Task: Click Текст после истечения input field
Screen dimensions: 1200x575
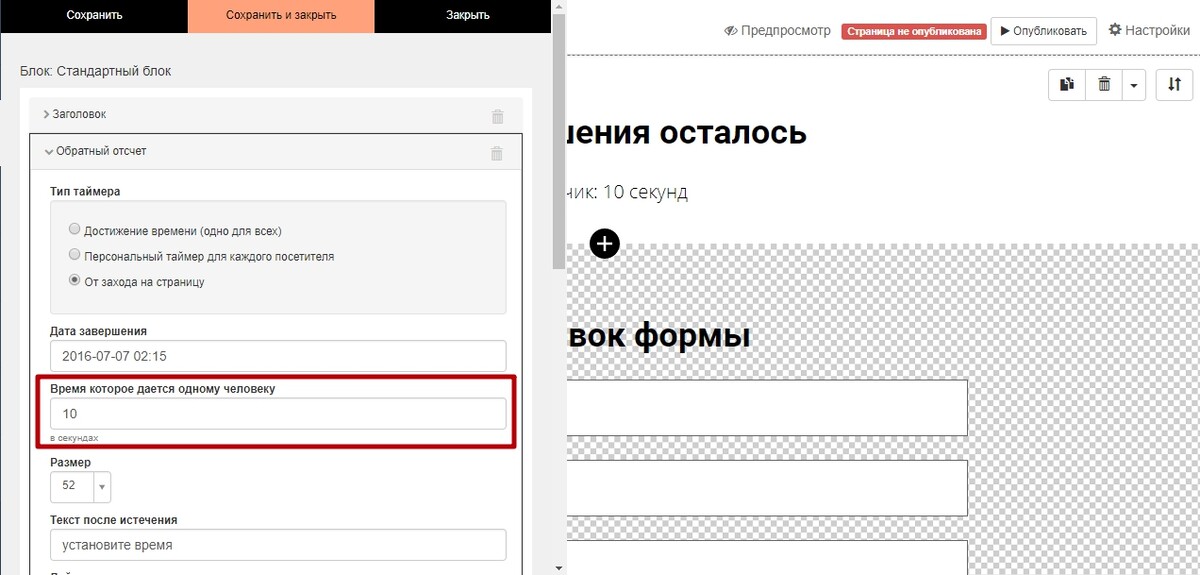Action: point(278,545)
